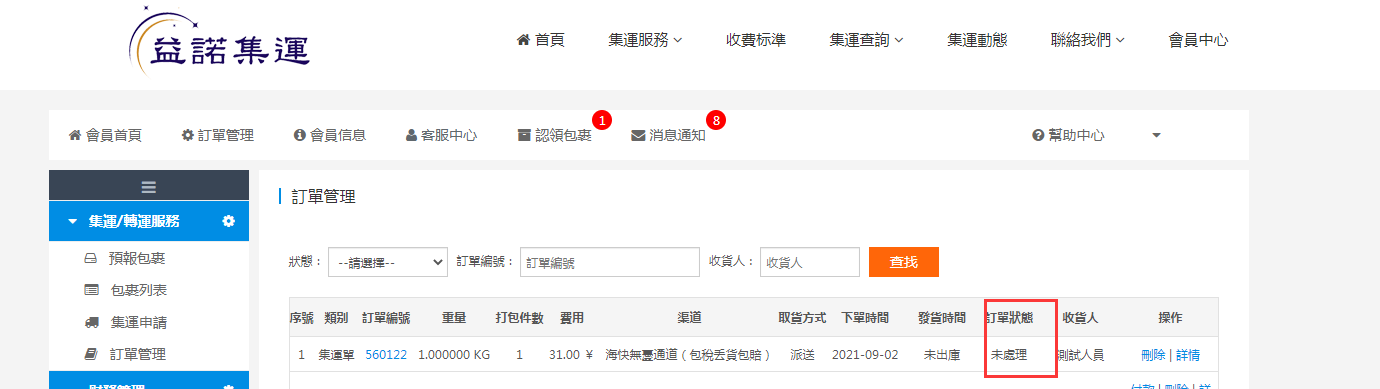Click the 下單時間 column header

pos(865,318)
